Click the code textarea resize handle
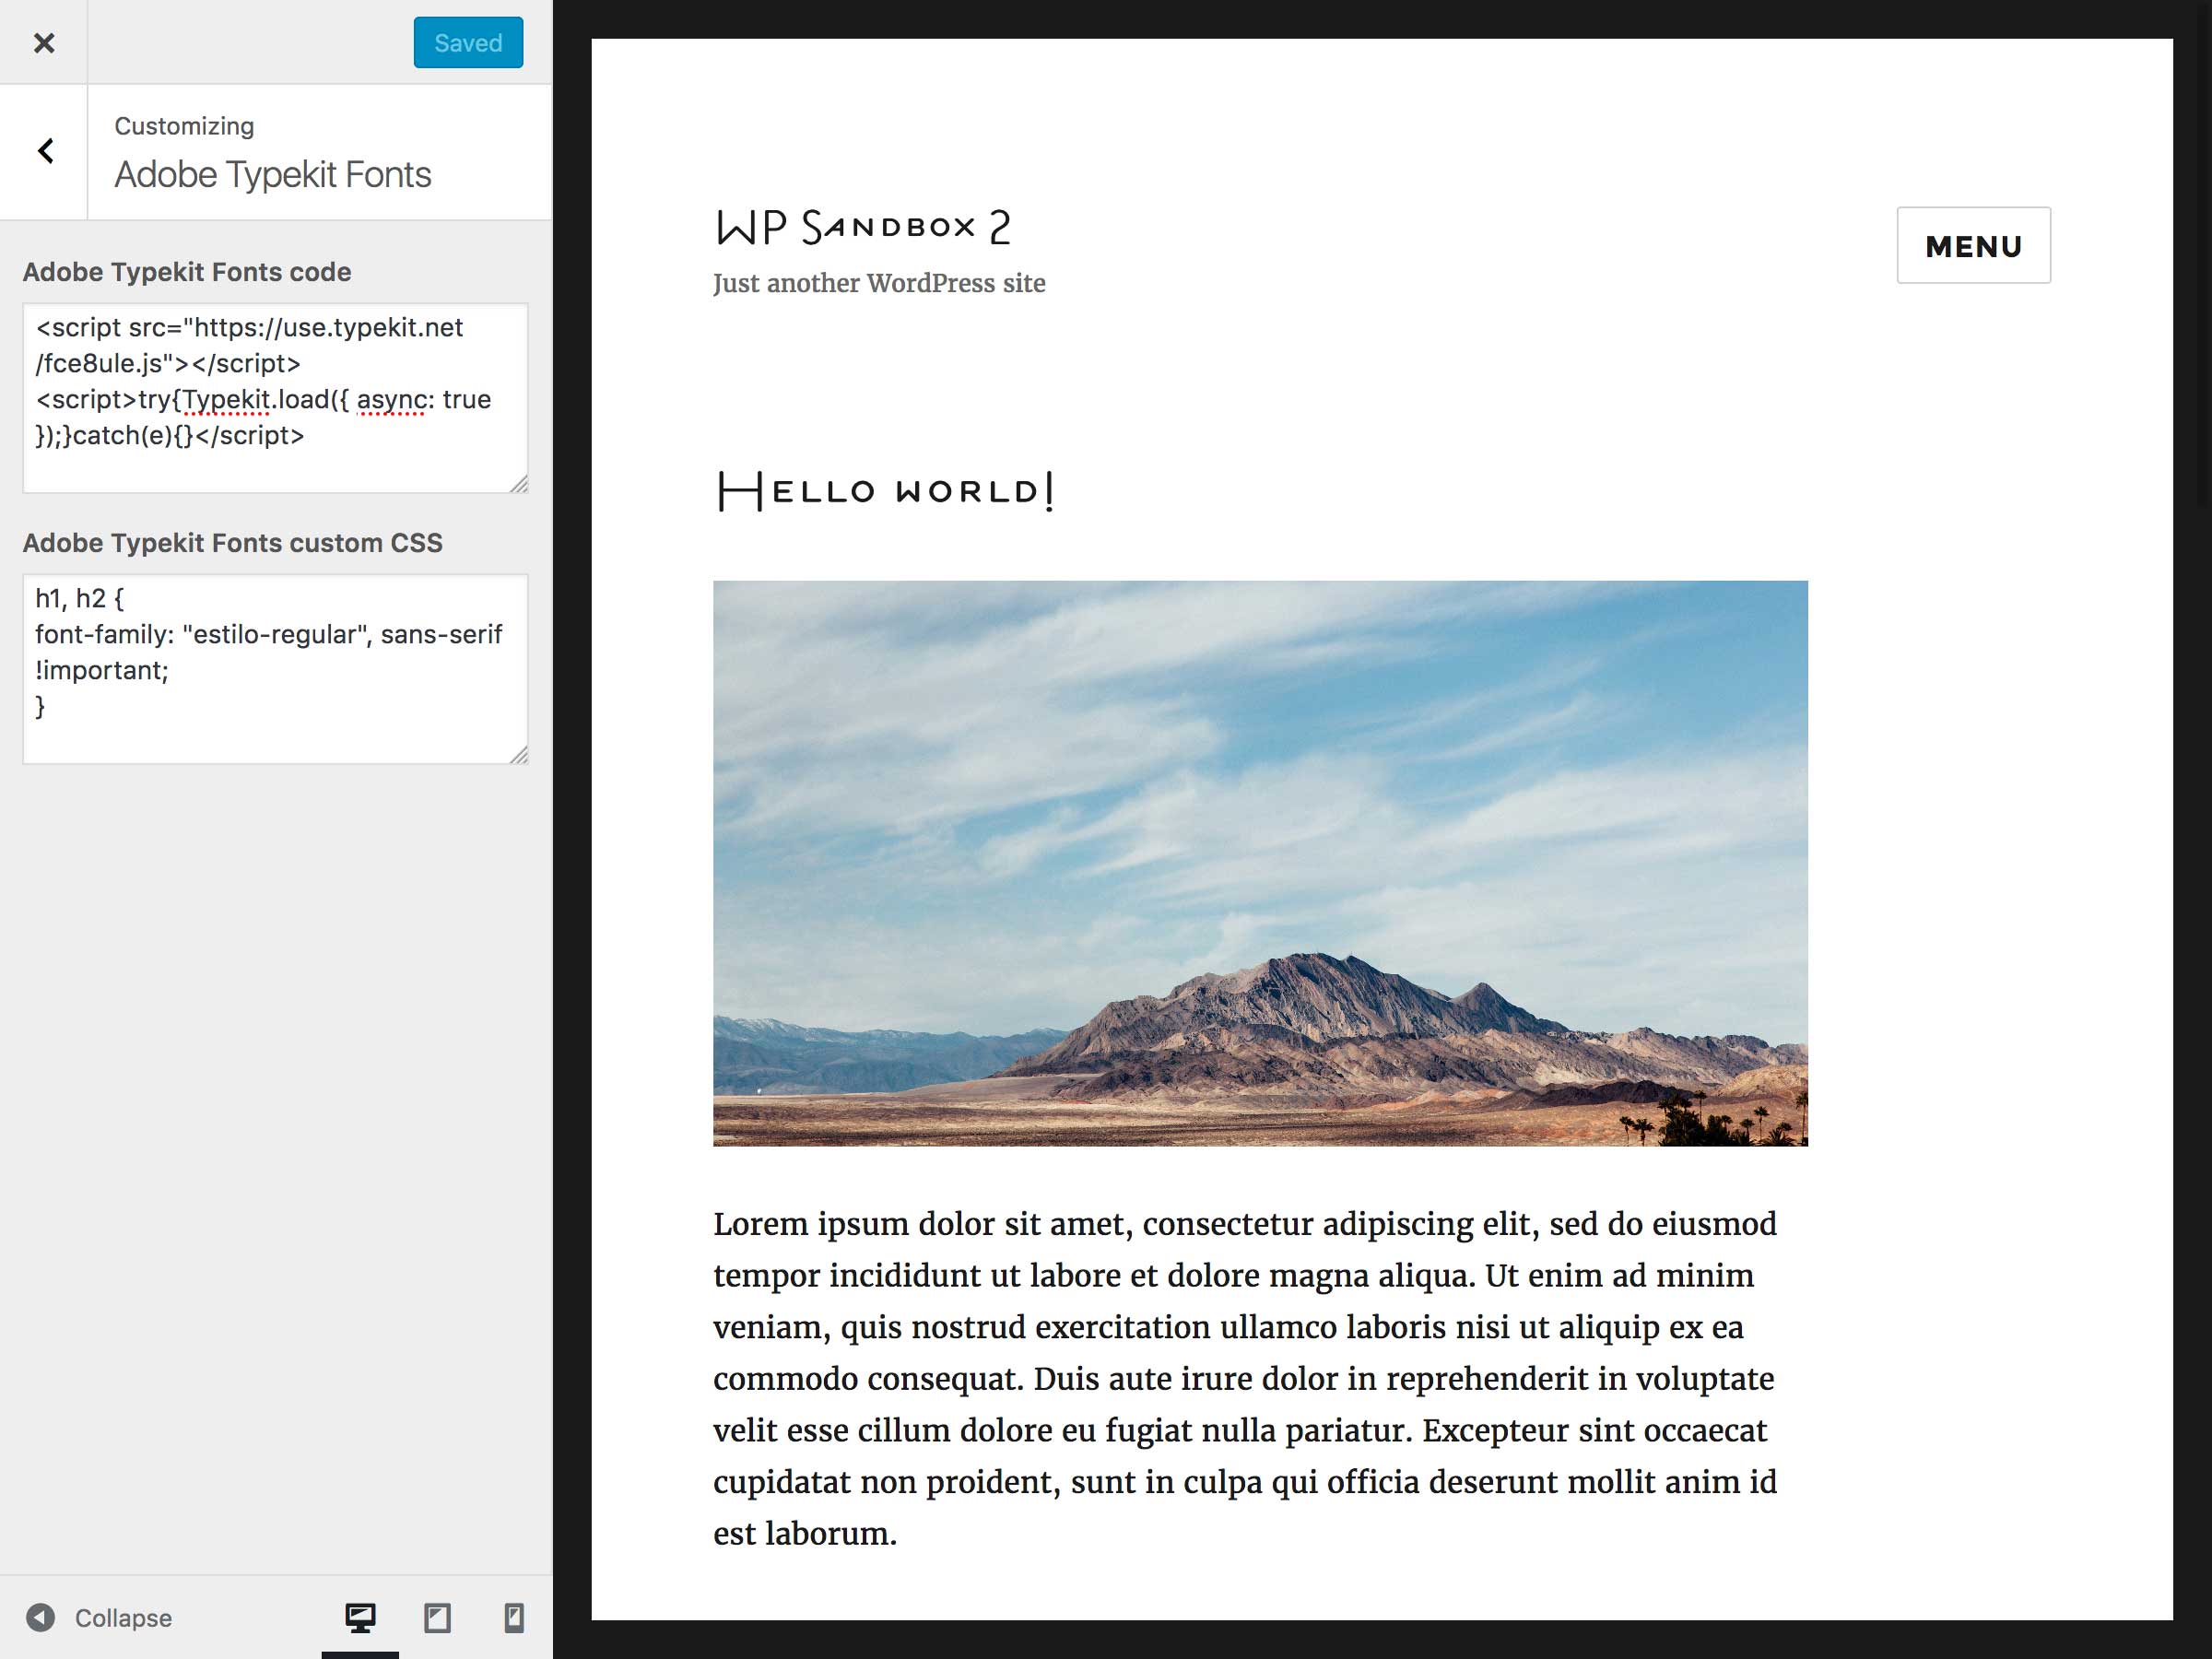The height and width of the screenshot is (1659, 2212). (x=519, y=484)
